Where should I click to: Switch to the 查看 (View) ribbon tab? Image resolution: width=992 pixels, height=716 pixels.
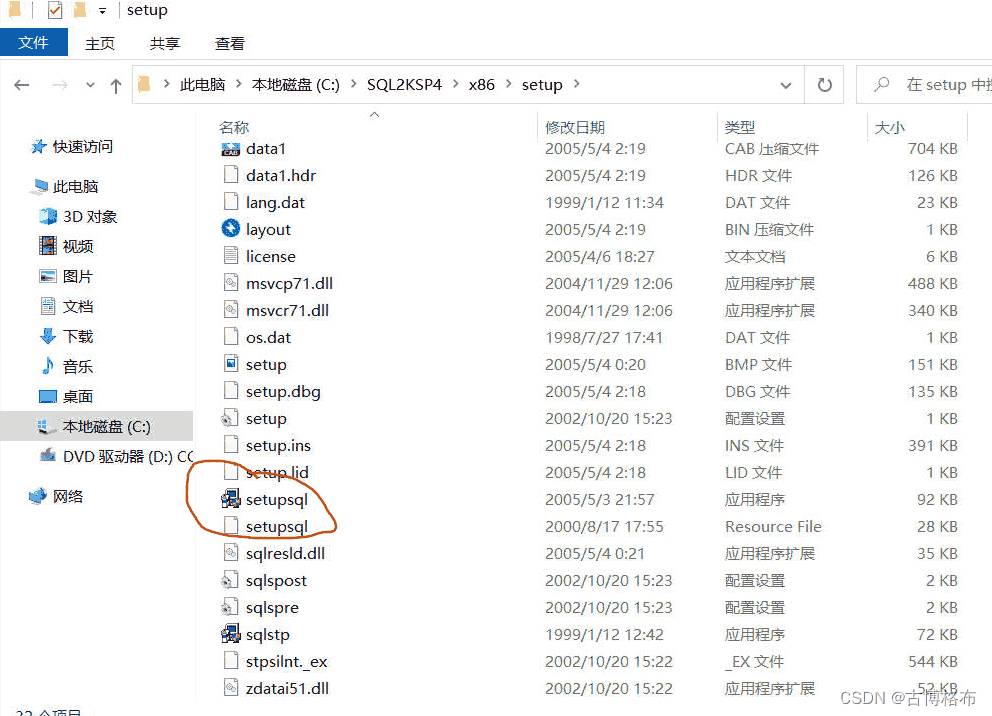tap(229, 44)
